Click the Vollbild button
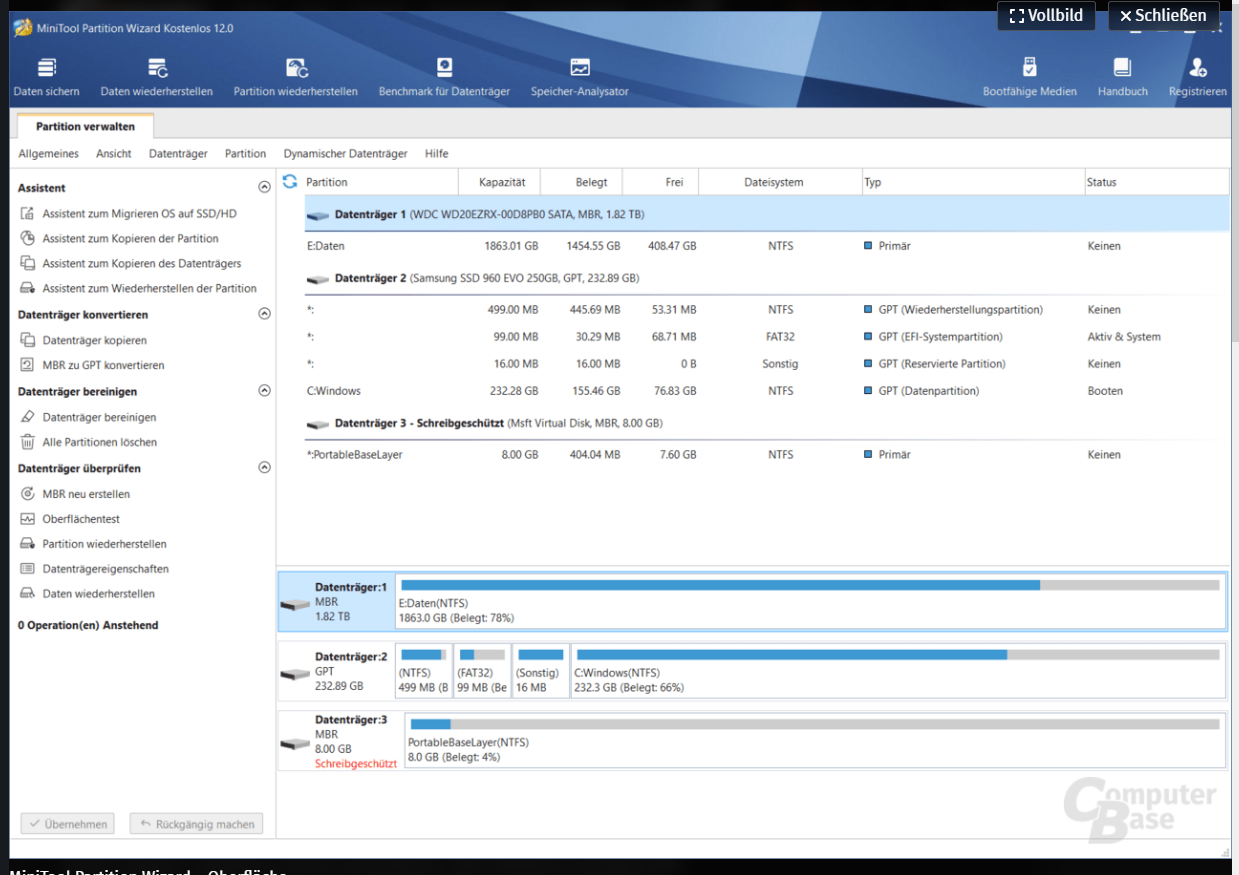 (1046, 16)
